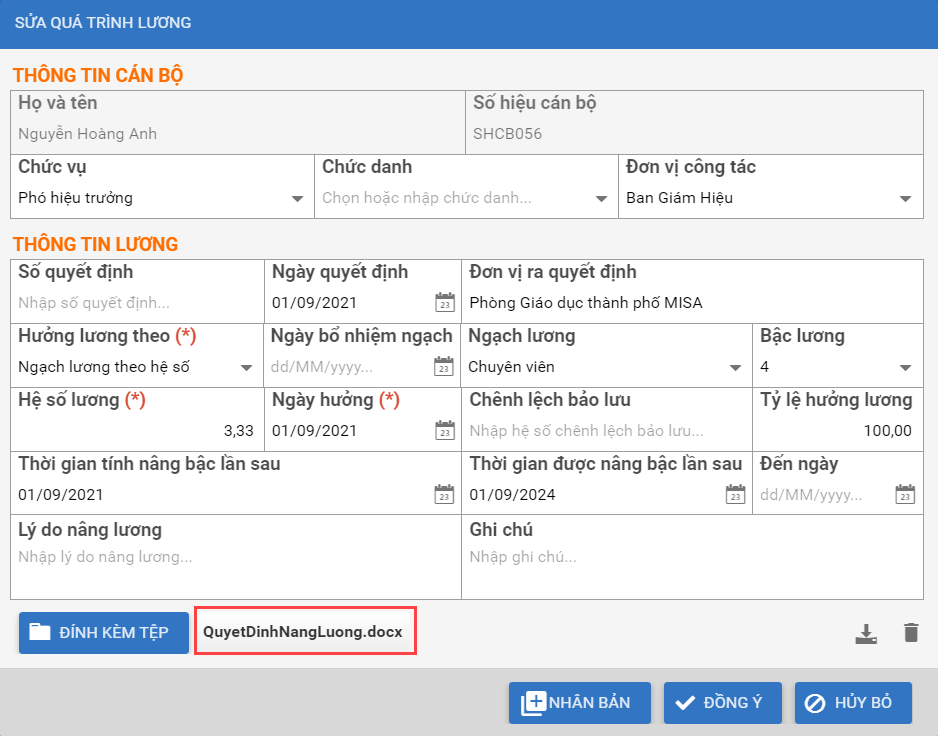Cancel with the HỦY BỎ button
This screenshot has height=736, width=938.
[x=853, y=702]
